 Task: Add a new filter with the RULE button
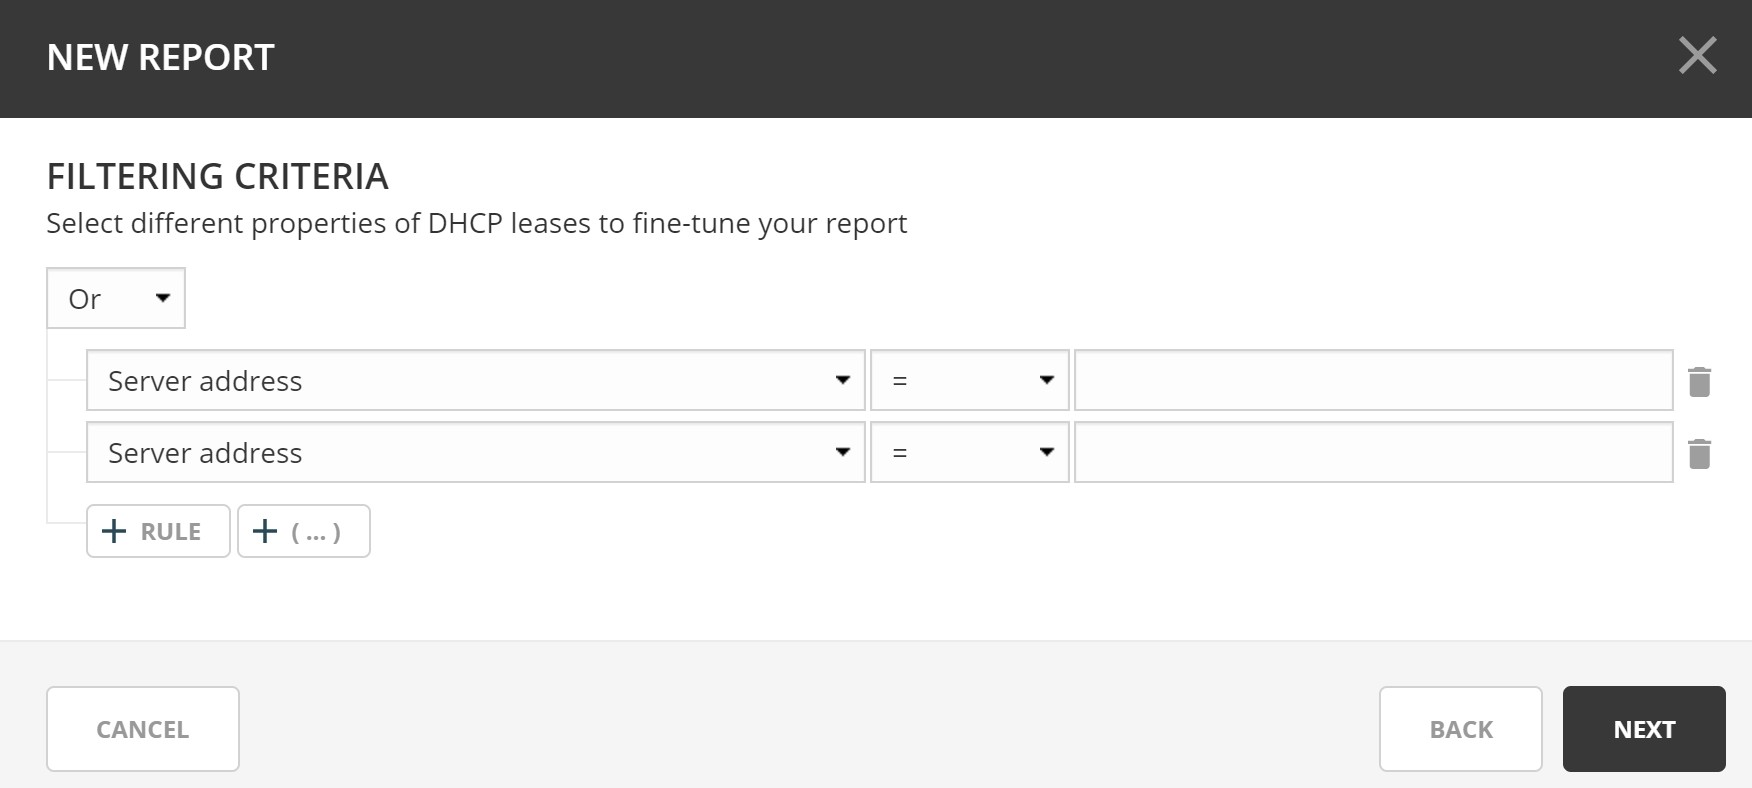tap(159, 531)
